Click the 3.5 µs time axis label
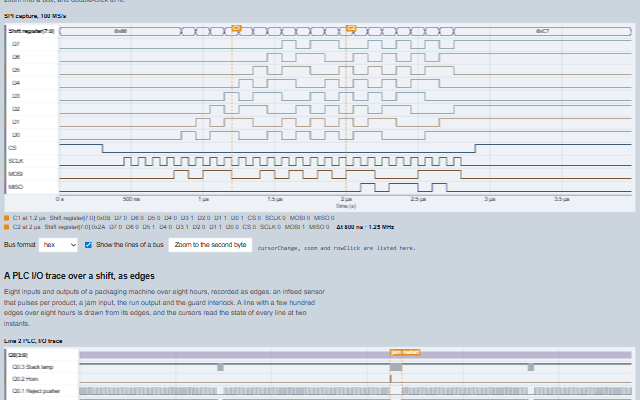 [x=562, y=199]
